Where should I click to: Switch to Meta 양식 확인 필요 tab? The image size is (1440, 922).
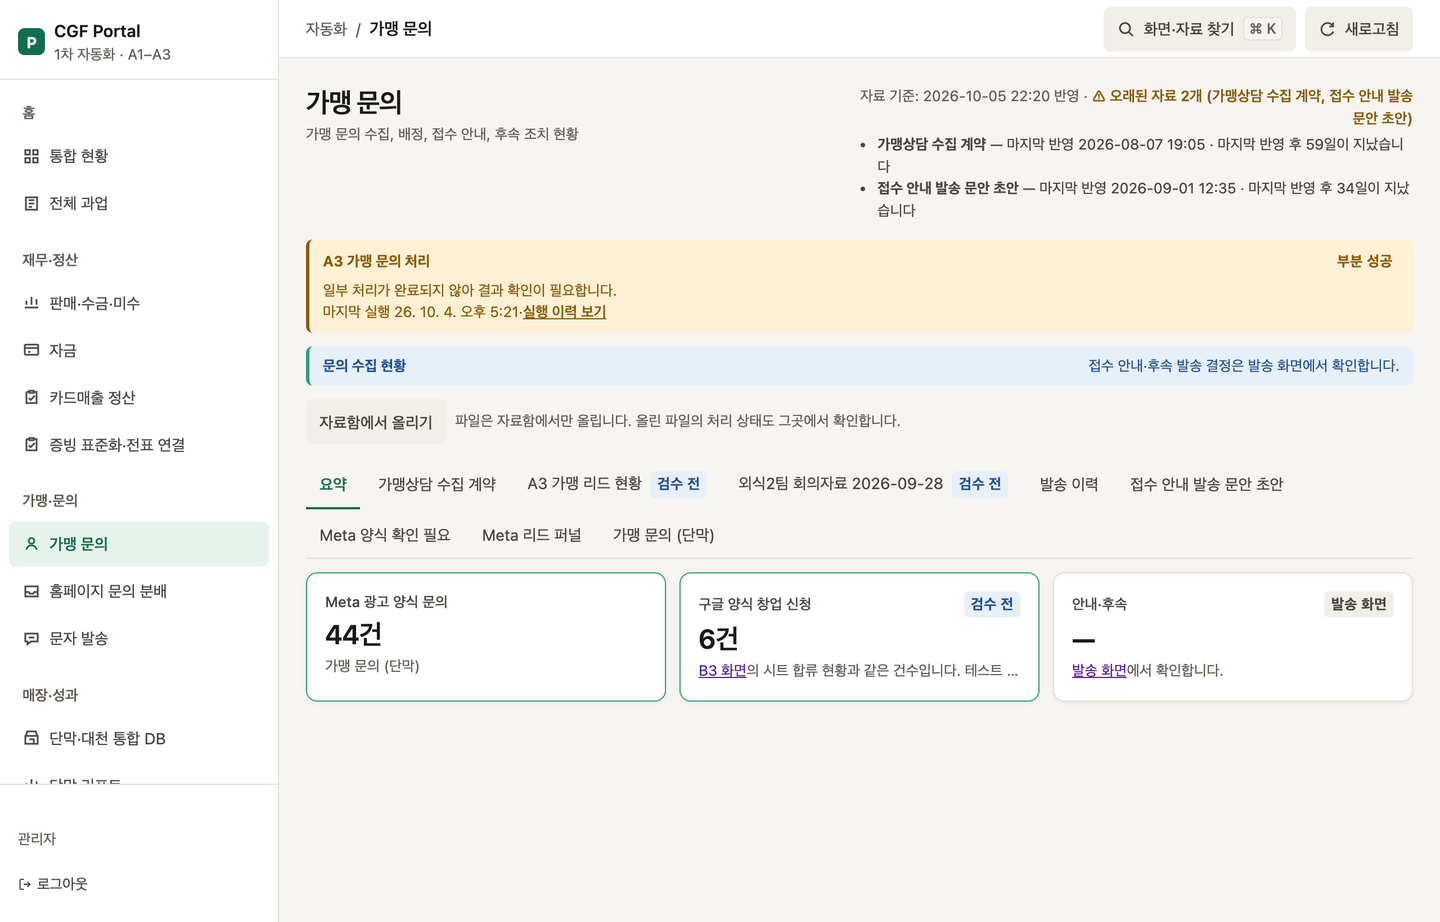click(x=385, y=535)
